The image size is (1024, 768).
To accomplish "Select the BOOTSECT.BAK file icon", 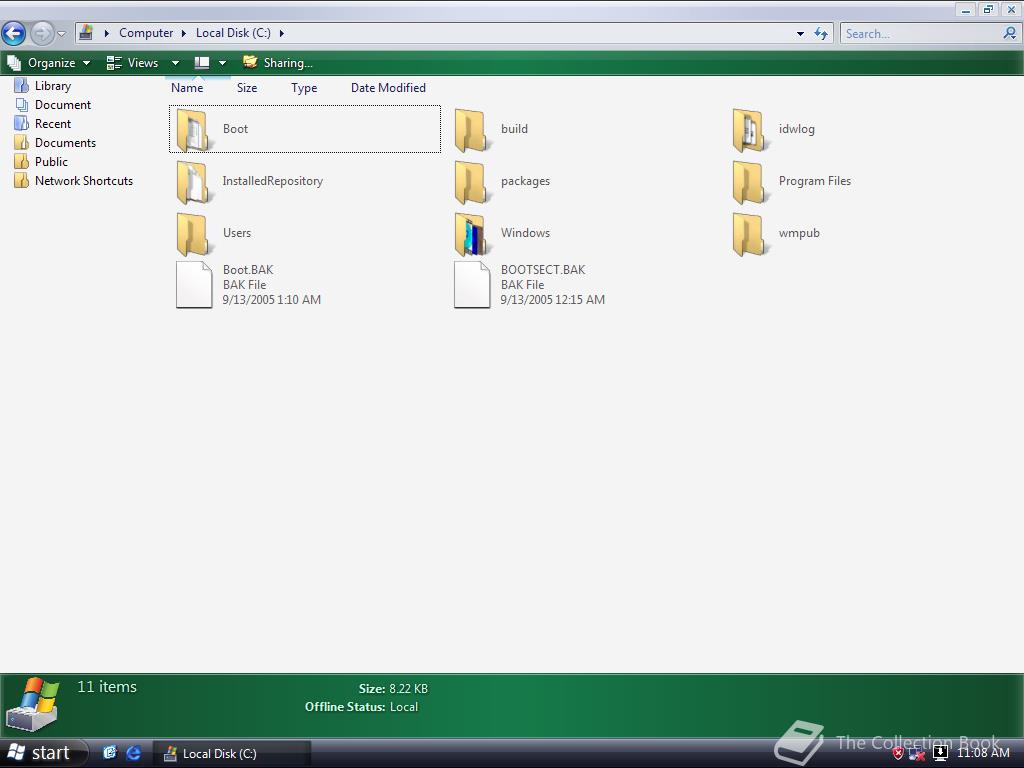I will click(472, 285).
